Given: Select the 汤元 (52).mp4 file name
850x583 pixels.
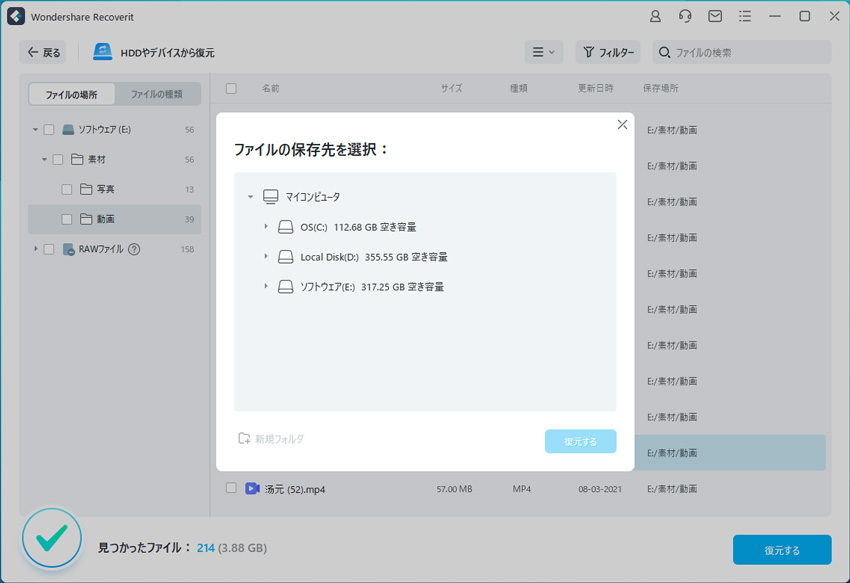Looking at the screenshot, I should pyautogui.click(x=295, y=489).
